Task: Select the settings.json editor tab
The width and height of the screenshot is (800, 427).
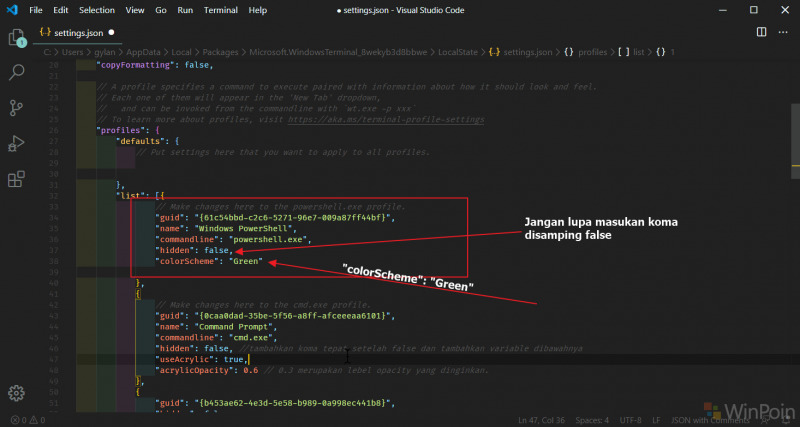Action: [x=77, y=33]
